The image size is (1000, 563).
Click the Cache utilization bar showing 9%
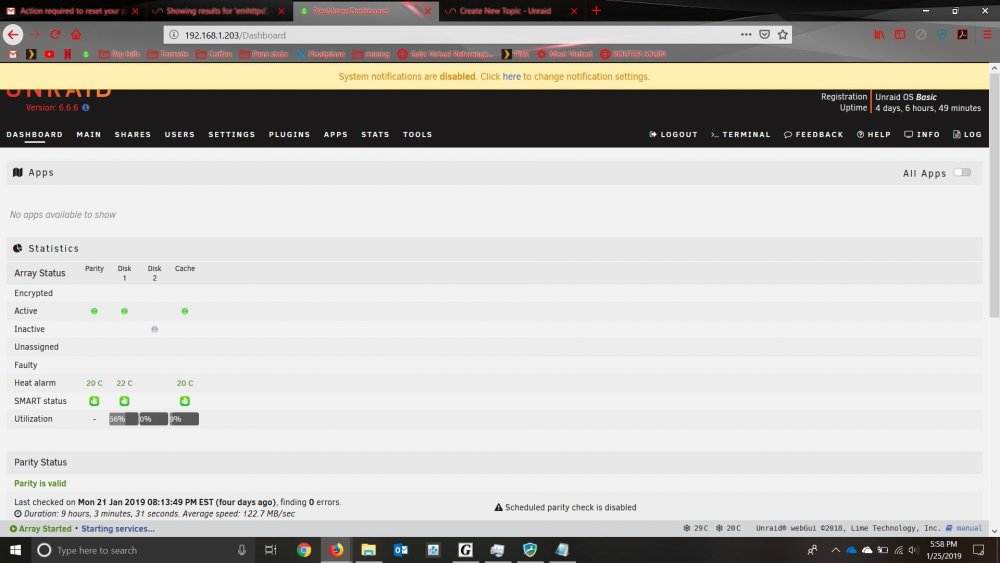click(184, 419)
